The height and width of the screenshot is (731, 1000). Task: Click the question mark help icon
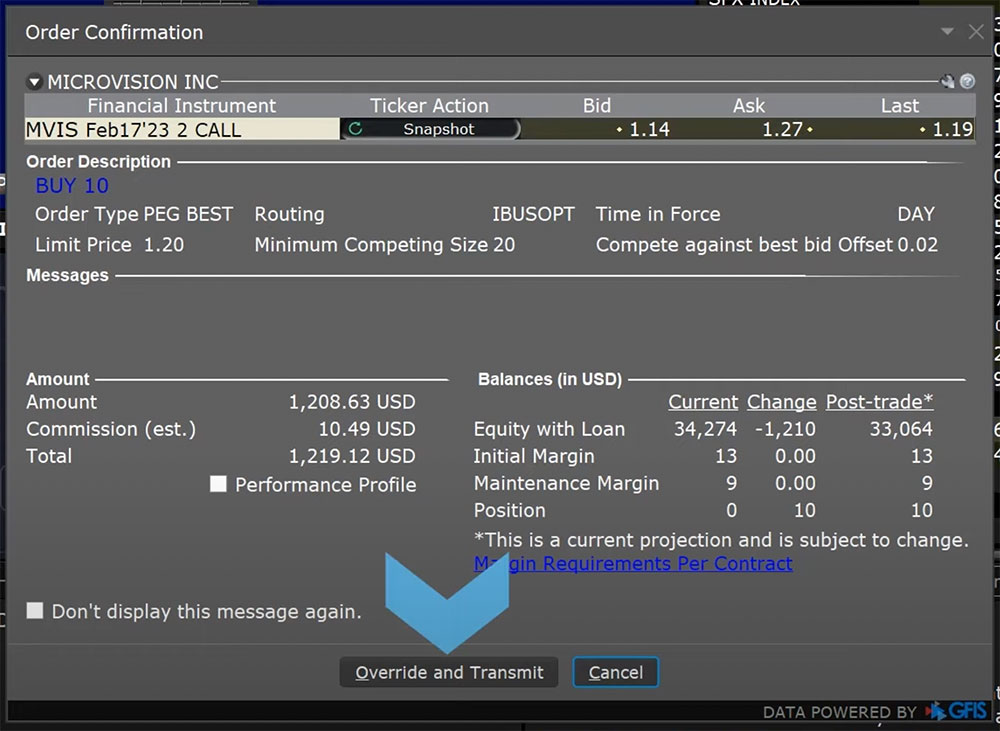coord(967,82)
